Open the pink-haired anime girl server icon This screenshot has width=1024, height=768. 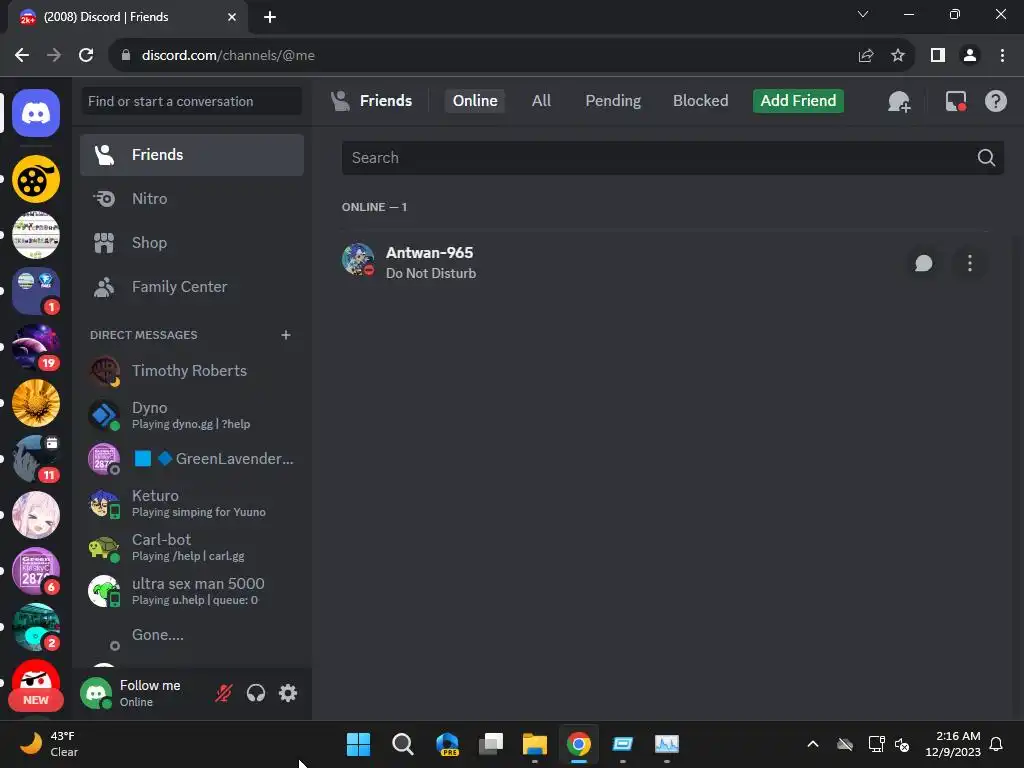(x=36, y=515)
